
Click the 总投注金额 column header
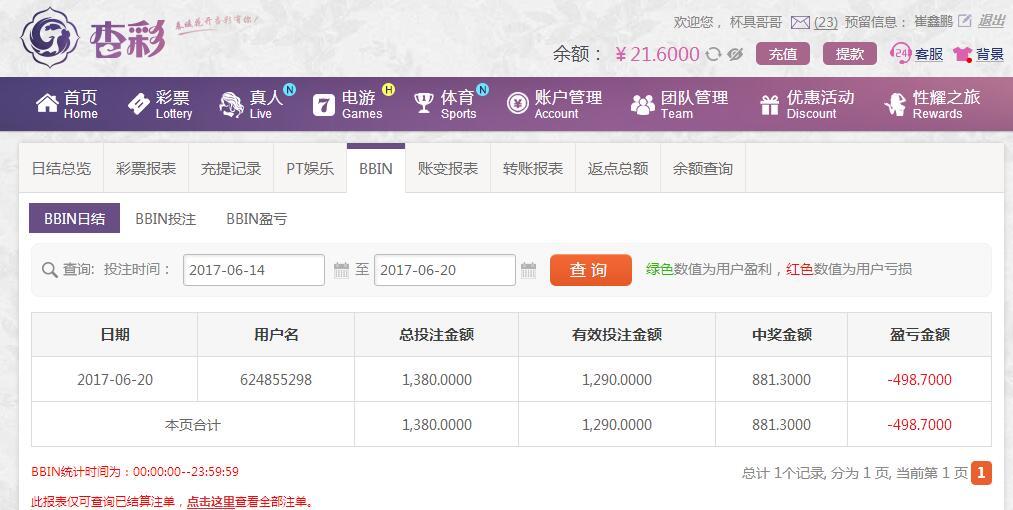[437, 334]
